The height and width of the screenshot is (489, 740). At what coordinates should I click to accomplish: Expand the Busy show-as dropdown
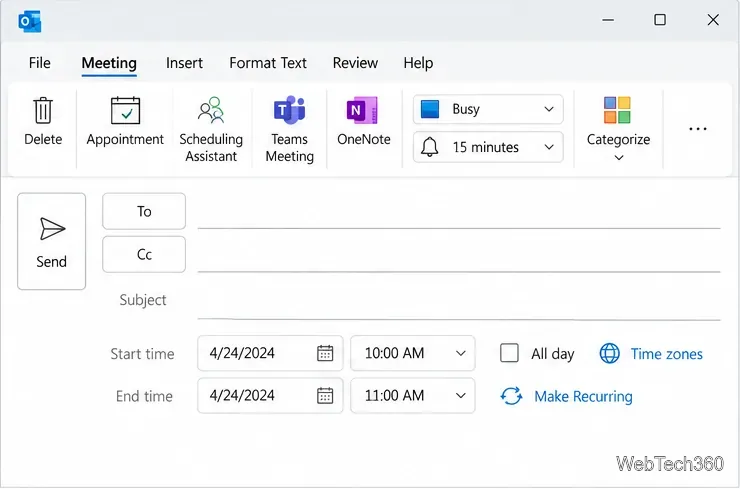coord(548,109)
